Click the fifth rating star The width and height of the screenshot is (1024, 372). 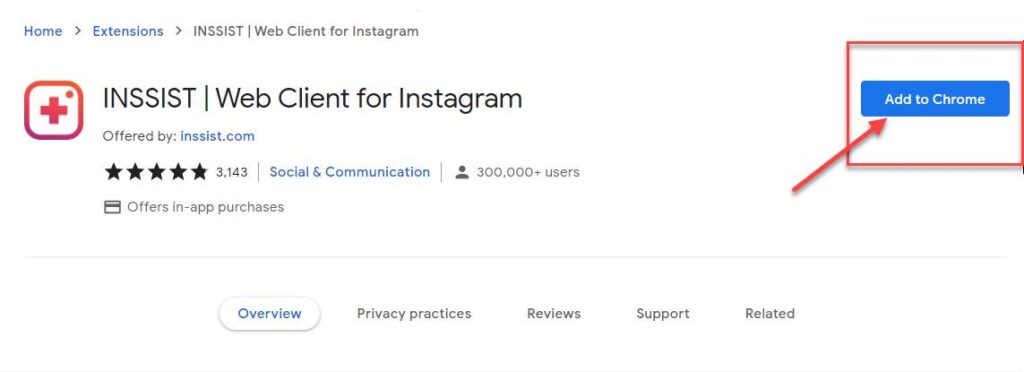click(x=199, y=172)
